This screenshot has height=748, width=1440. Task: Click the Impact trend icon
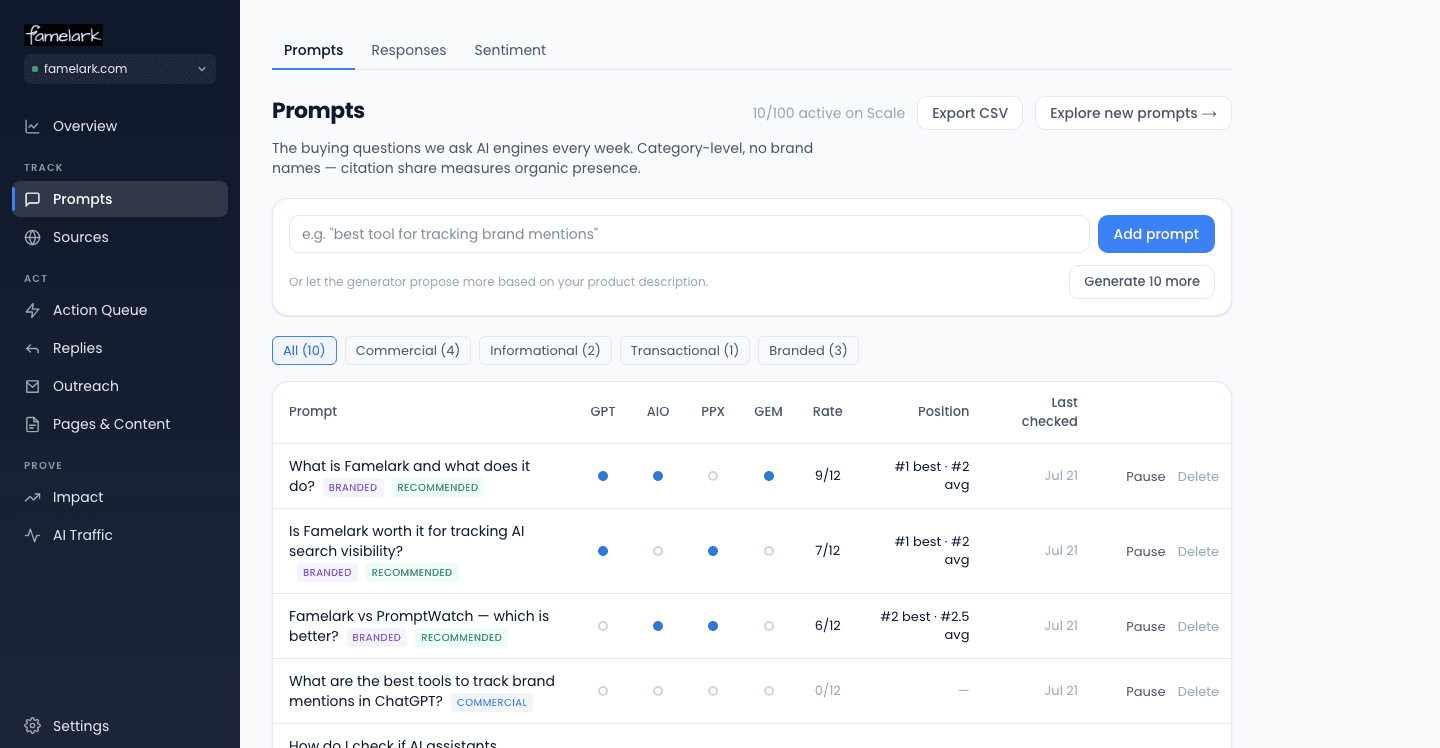(x=33, y=497)
